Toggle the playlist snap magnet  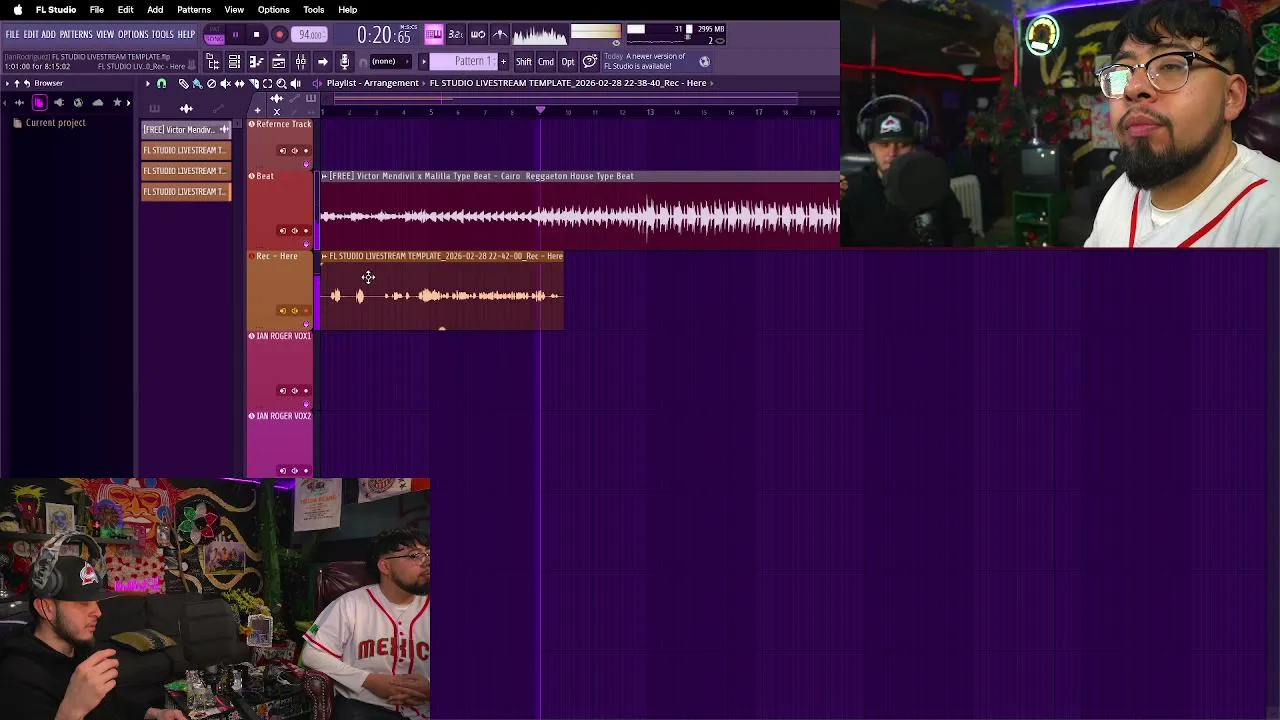161,83
